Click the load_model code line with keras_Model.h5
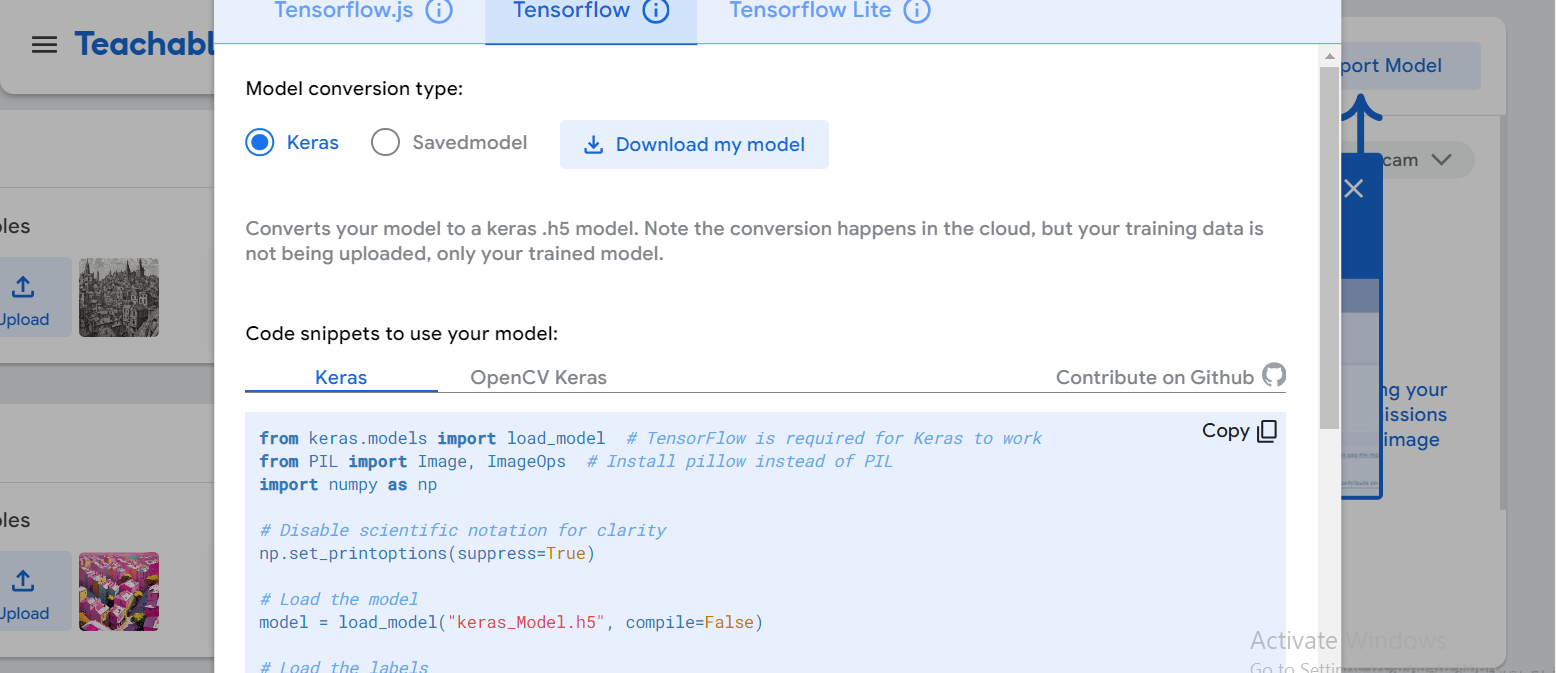This screenshot has height=673, width=1556. (511, 622)
